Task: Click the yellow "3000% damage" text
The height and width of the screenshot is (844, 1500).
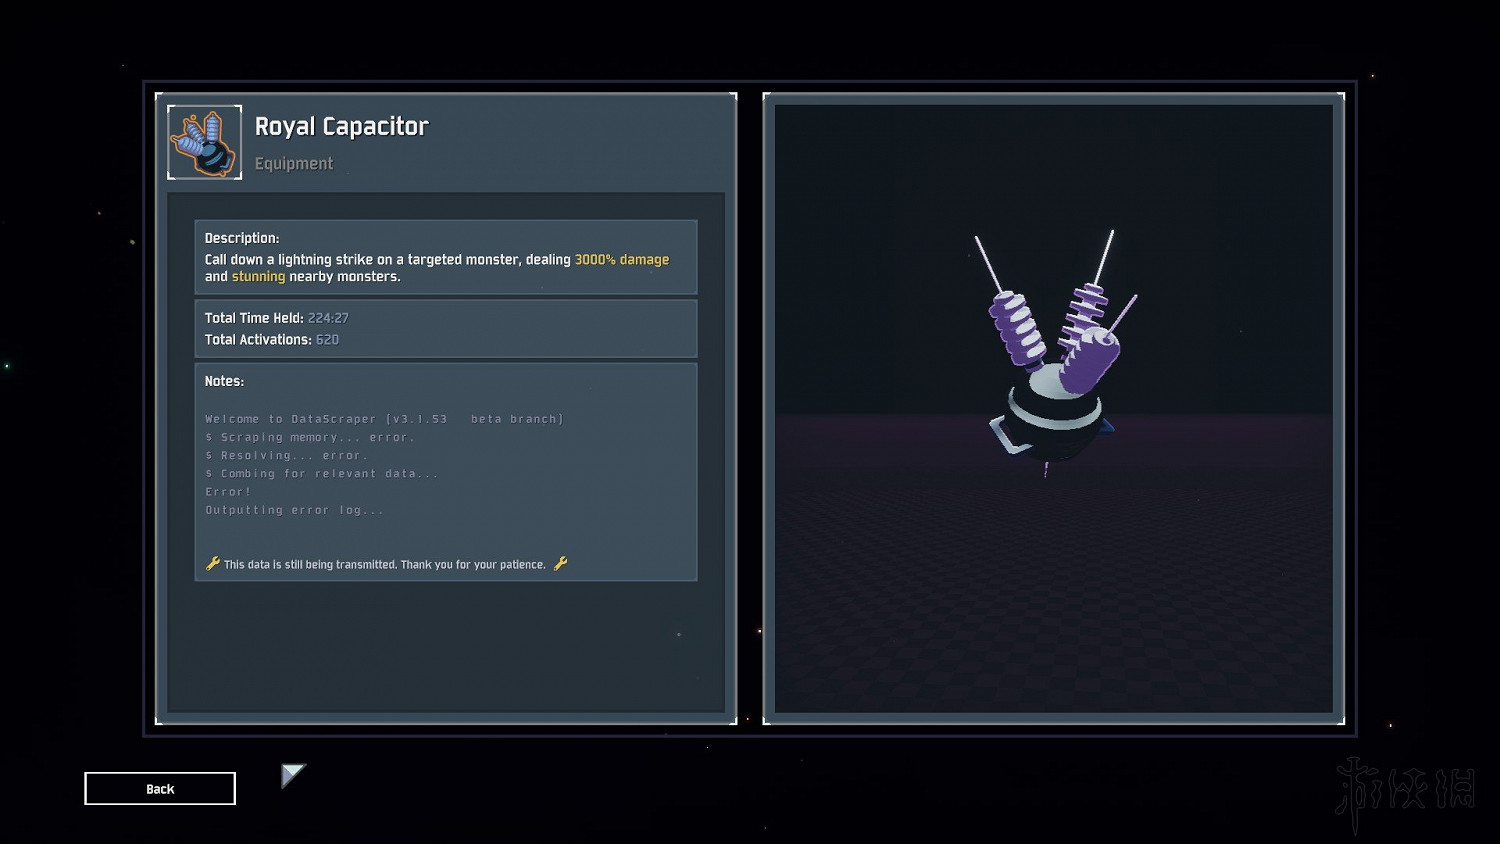Action: tap(621, 260)
